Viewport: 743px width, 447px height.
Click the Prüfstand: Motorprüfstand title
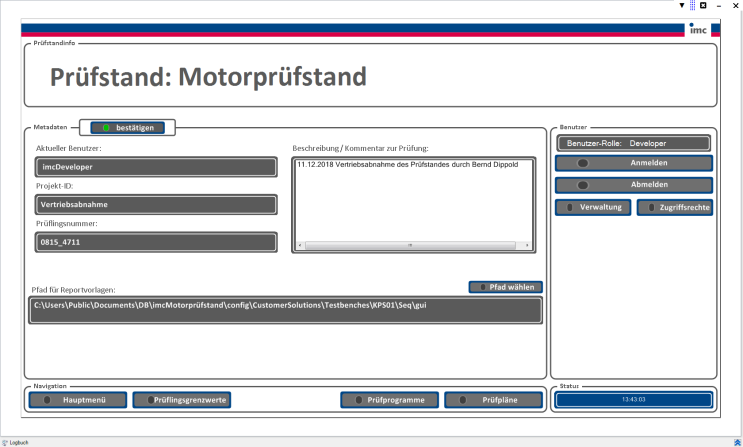pos(208,77)
